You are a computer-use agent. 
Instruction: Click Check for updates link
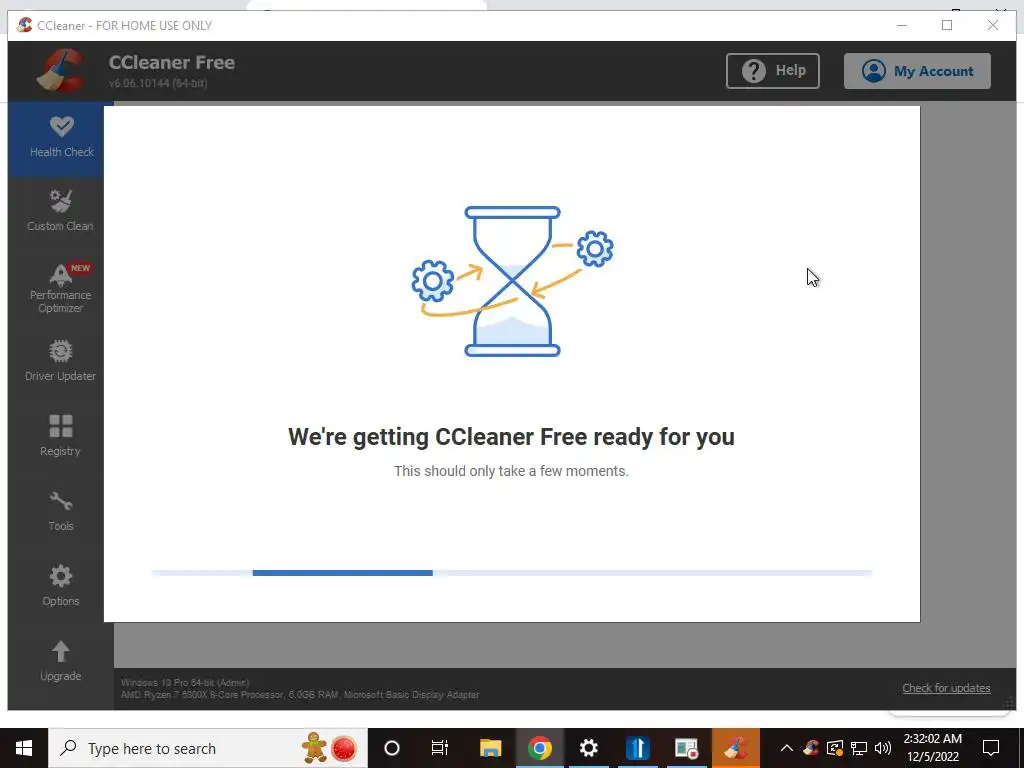click(946, 688)
